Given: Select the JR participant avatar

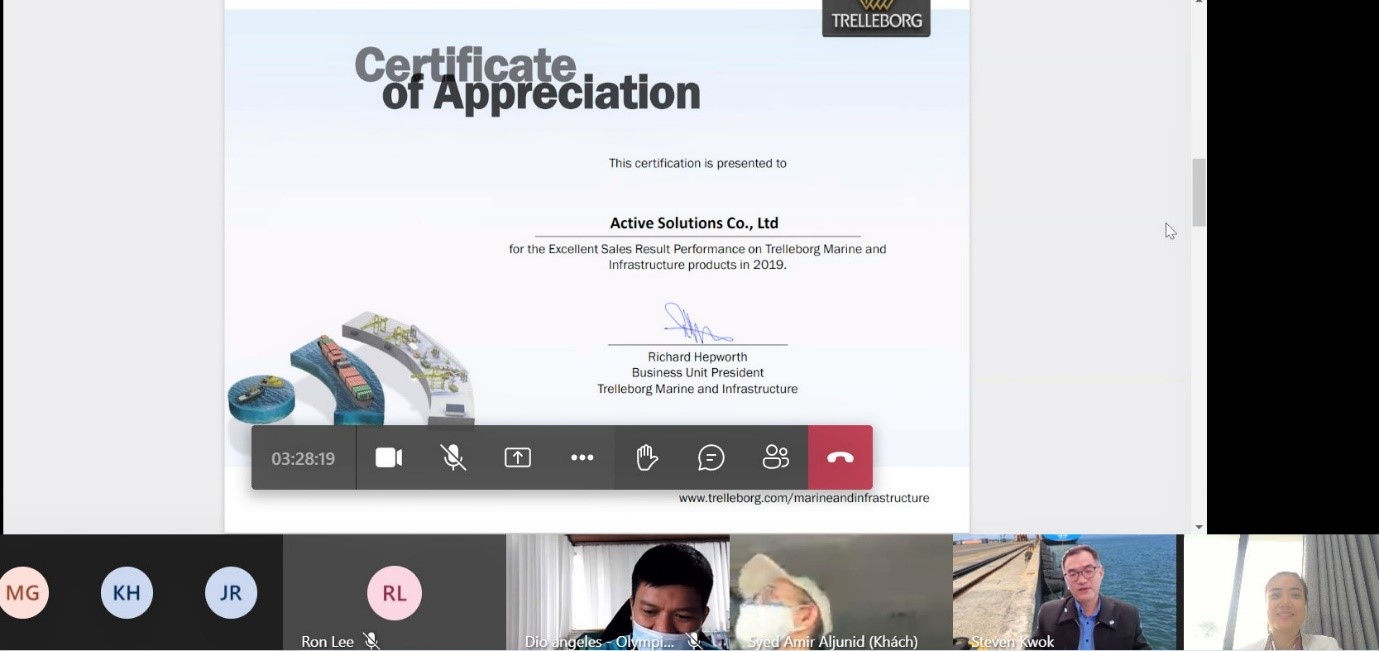Looking at the screenshot, I should click(231, 593).
